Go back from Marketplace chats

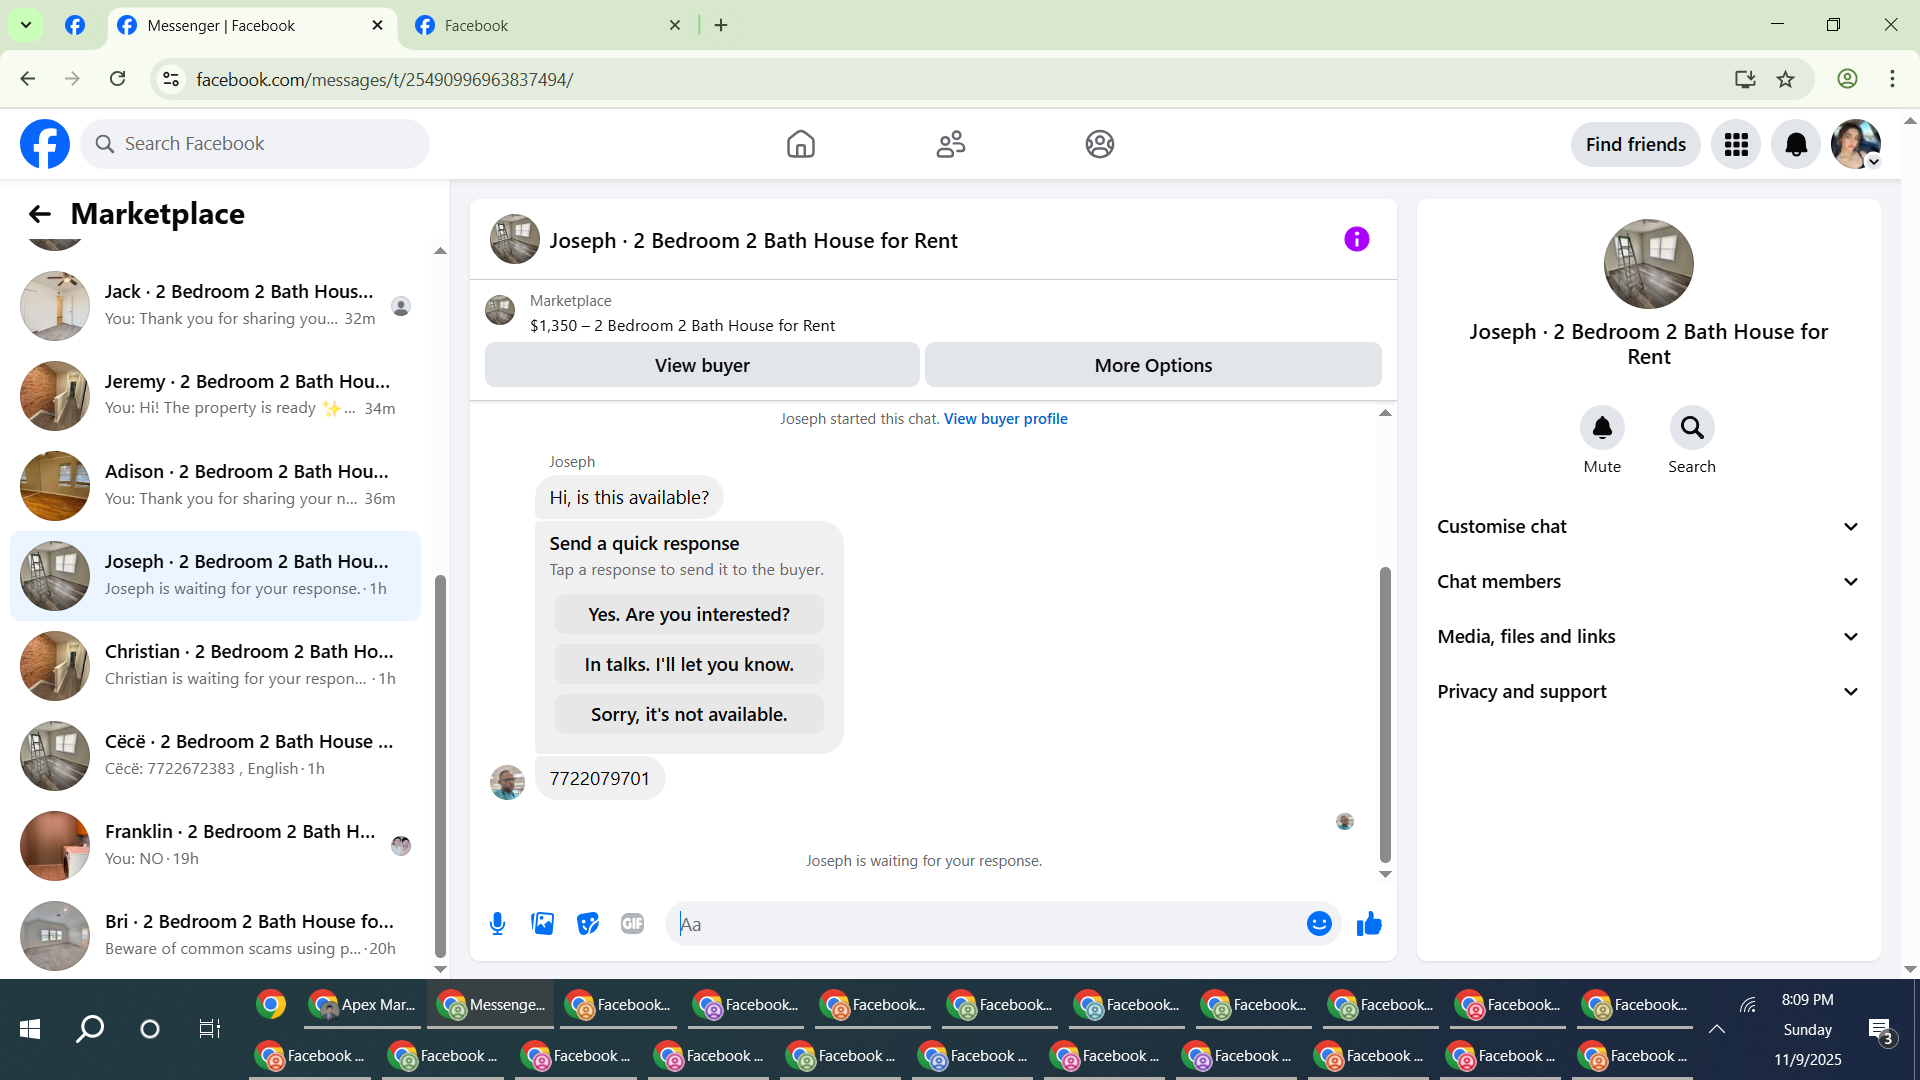pos(40,214)
